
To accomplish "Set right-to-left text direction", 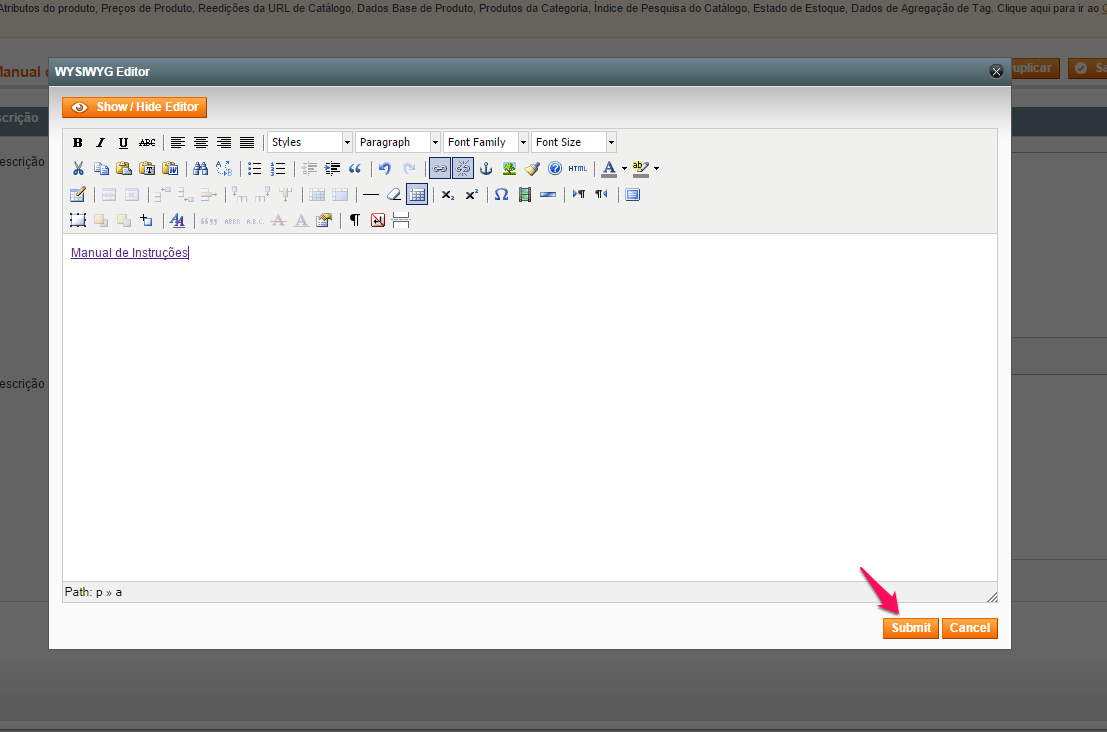I will 602,194.
